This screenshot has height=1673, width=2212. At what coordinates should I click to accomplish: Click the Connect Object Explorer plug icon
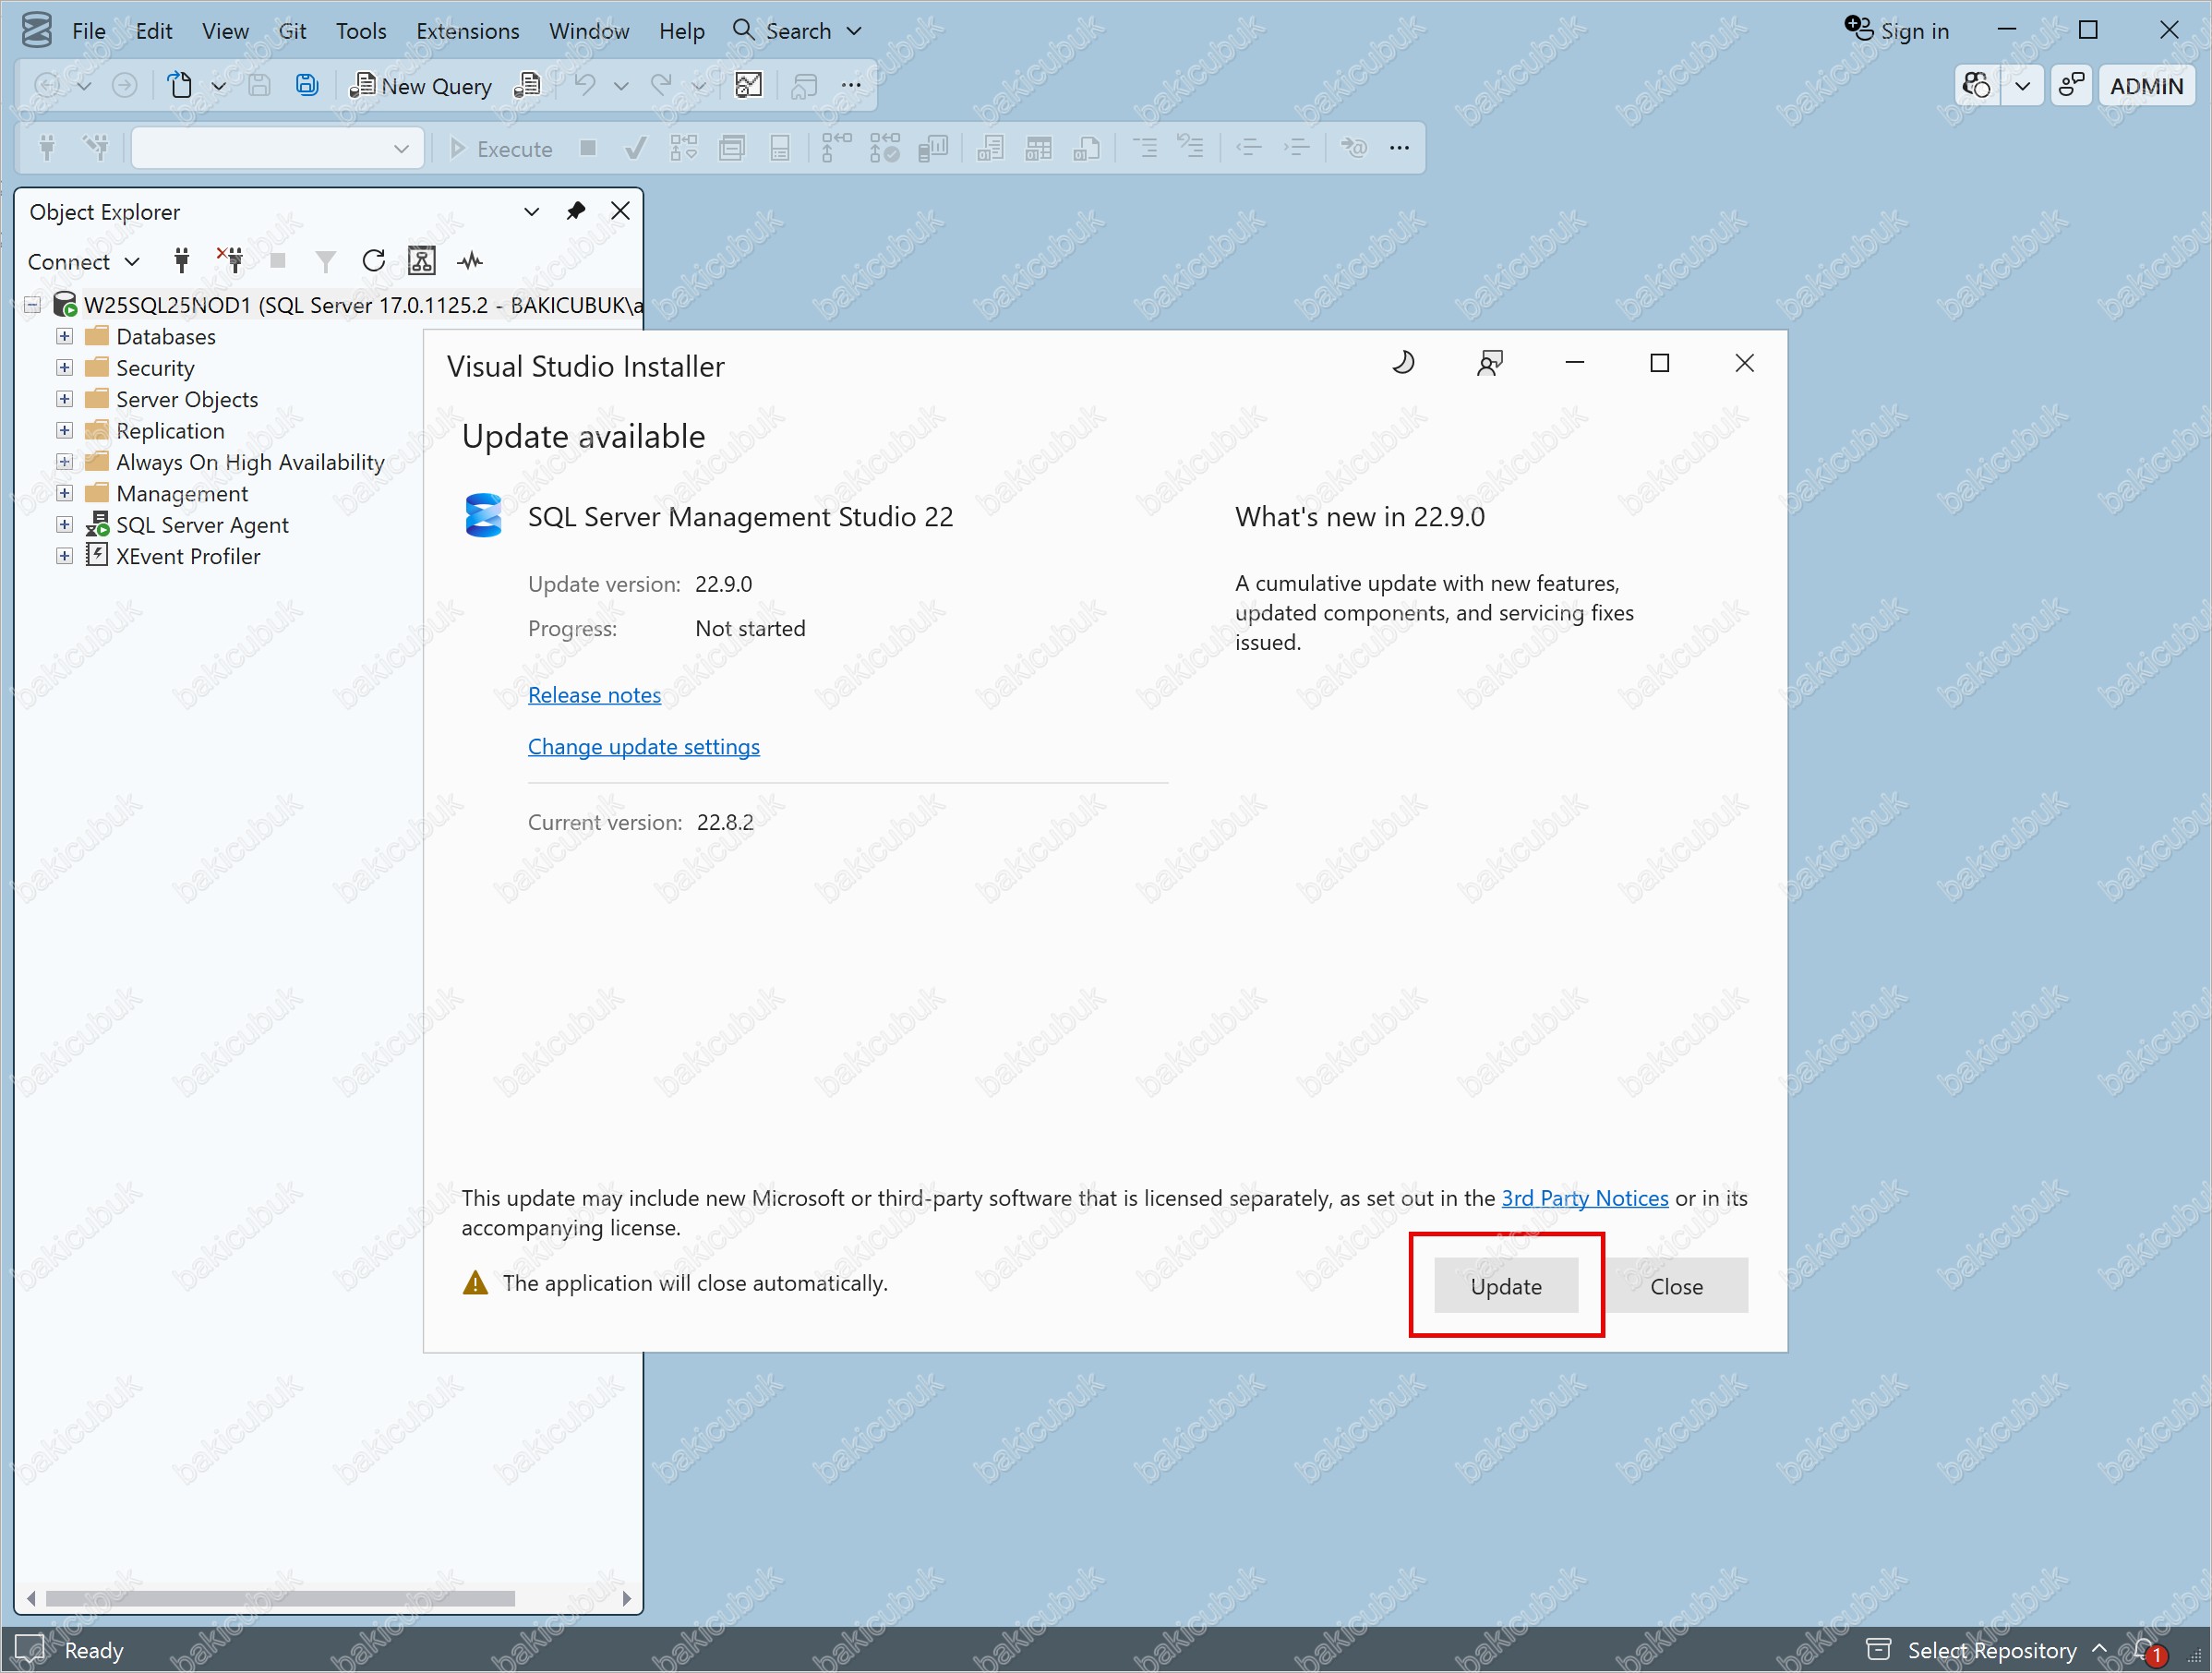click(181, 261)
